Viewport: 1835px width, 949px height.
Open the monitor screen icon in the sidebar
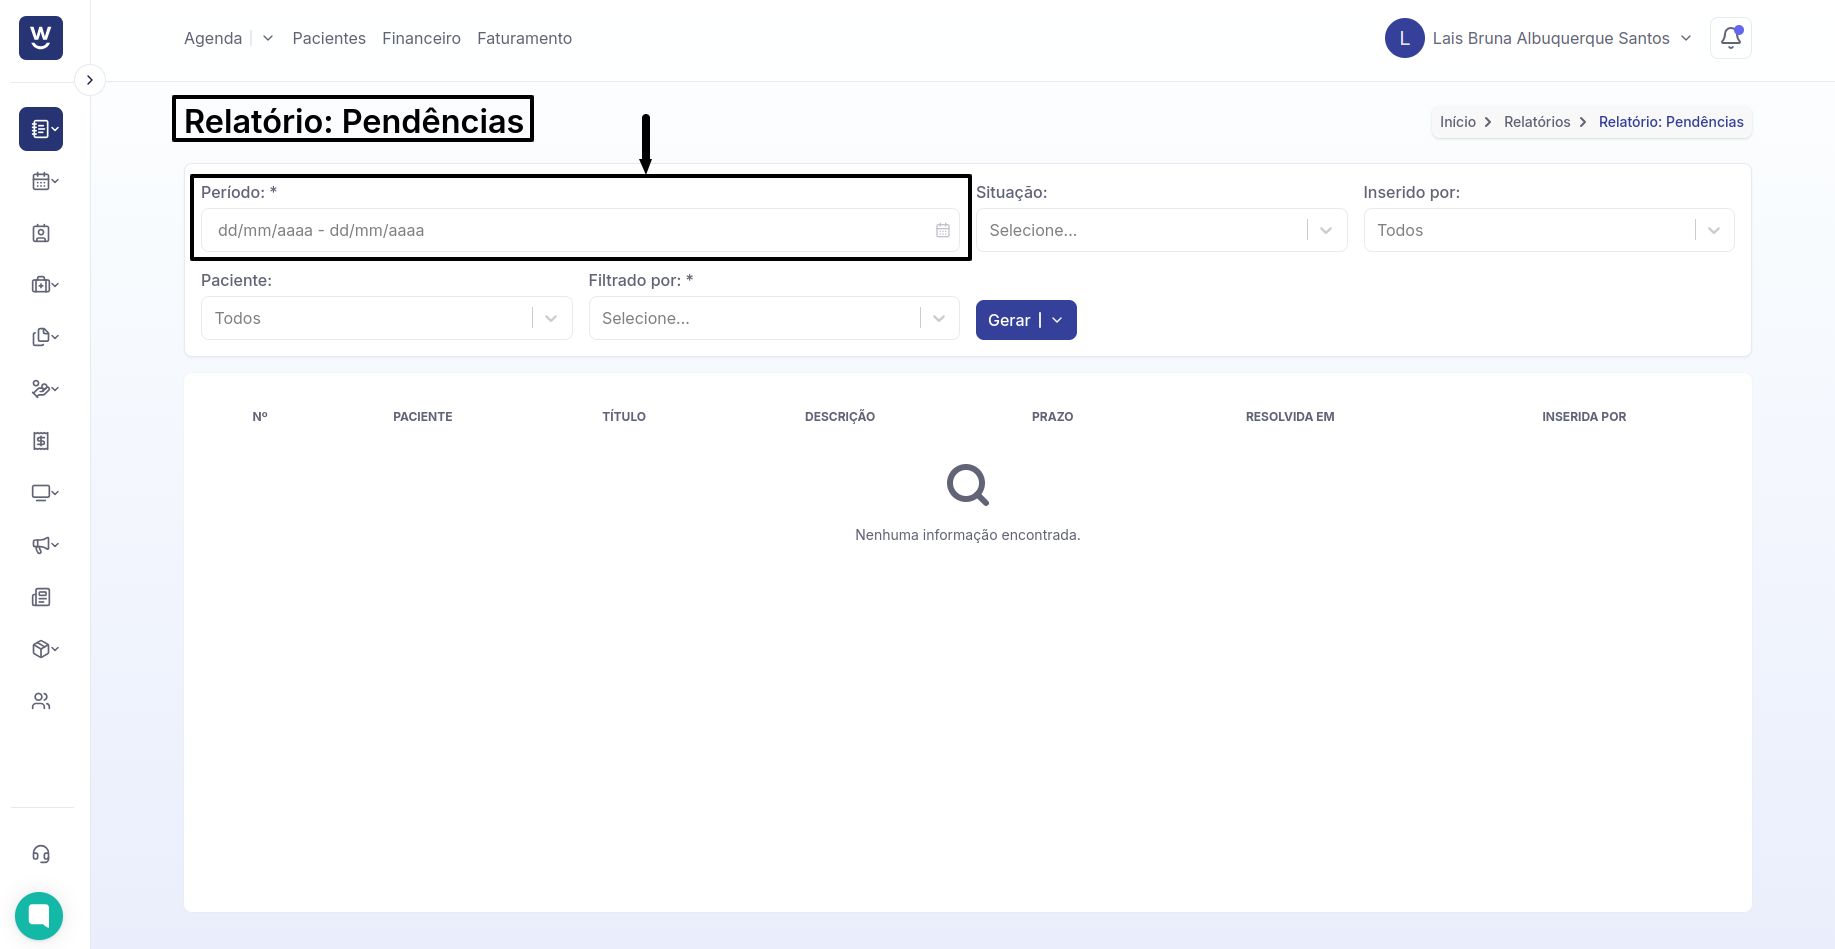click(41, 493)
